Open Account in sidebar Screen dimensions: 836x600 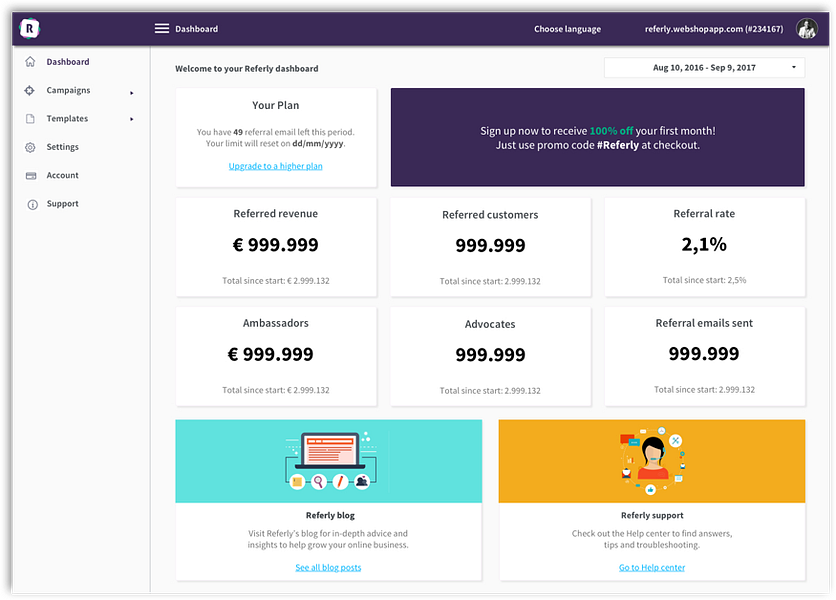(62, 175)
